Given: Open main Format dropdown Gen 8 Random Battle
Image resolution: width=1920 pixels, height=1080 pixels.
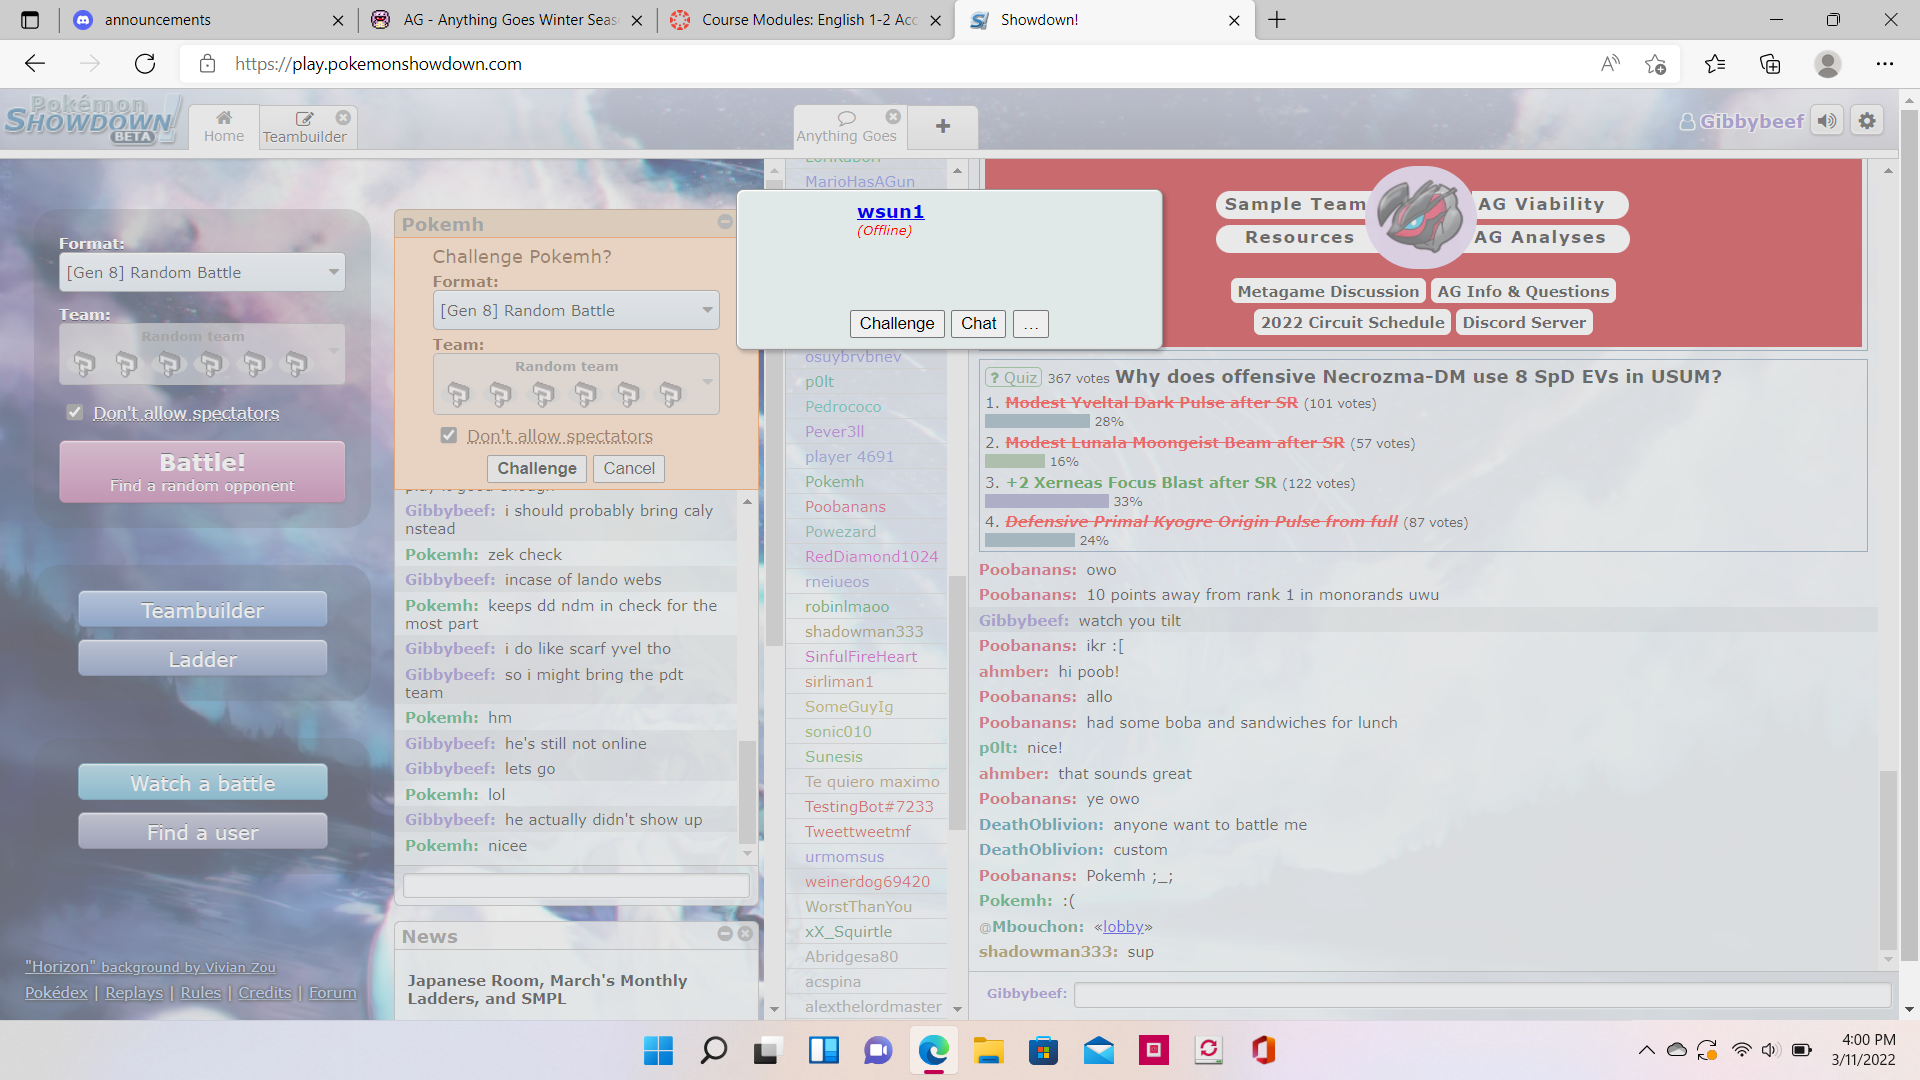Looking at the screenshot, I should tap(202, 272).
